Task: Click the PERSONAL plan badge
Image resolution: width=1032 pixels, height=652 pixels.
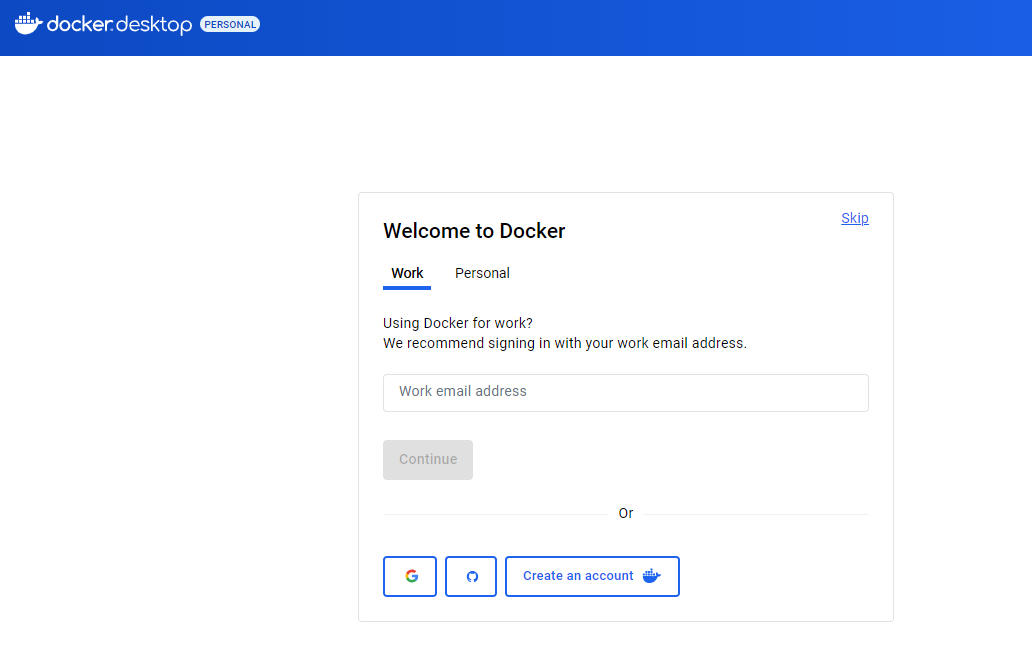Action: pyautogui.click(x=230, y=24)
